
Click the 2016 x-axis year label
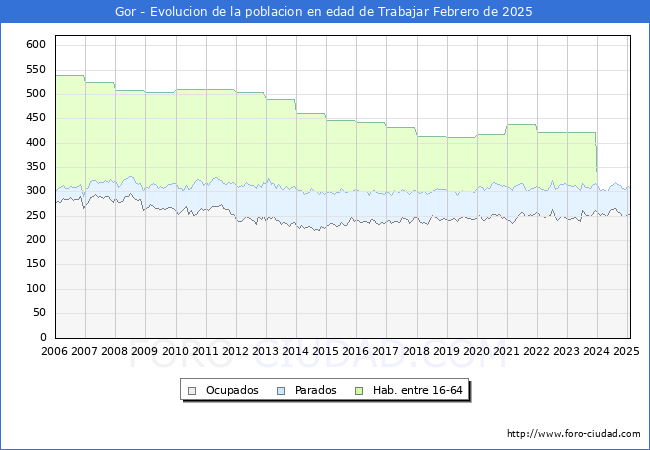355,351
